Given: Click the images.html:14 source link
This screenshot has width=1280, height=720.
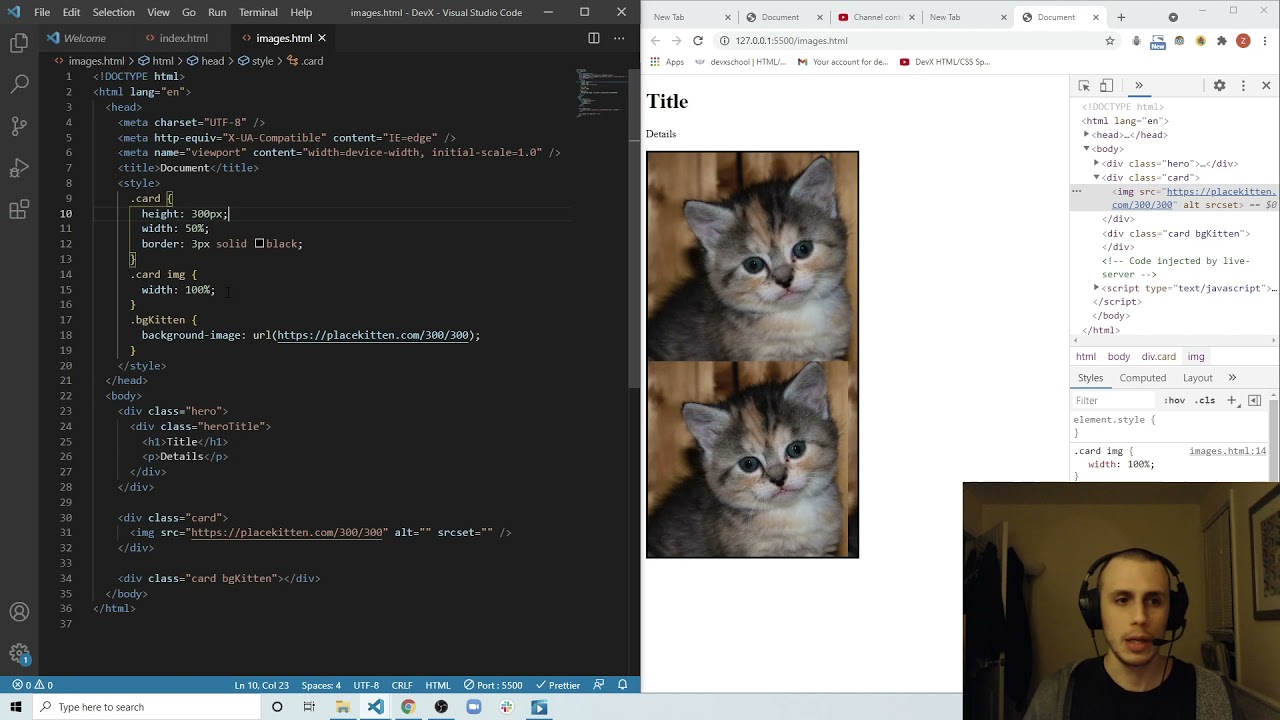Looking at the screenshot, I should [1227, 451].
